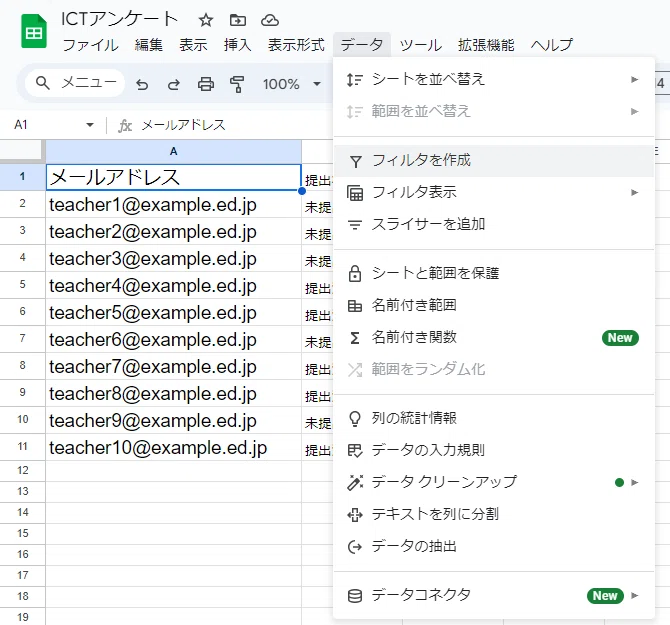The image size is (670, 625).
Task: Open the Google Sheets home icon
Action: click(x=34, y=31)
